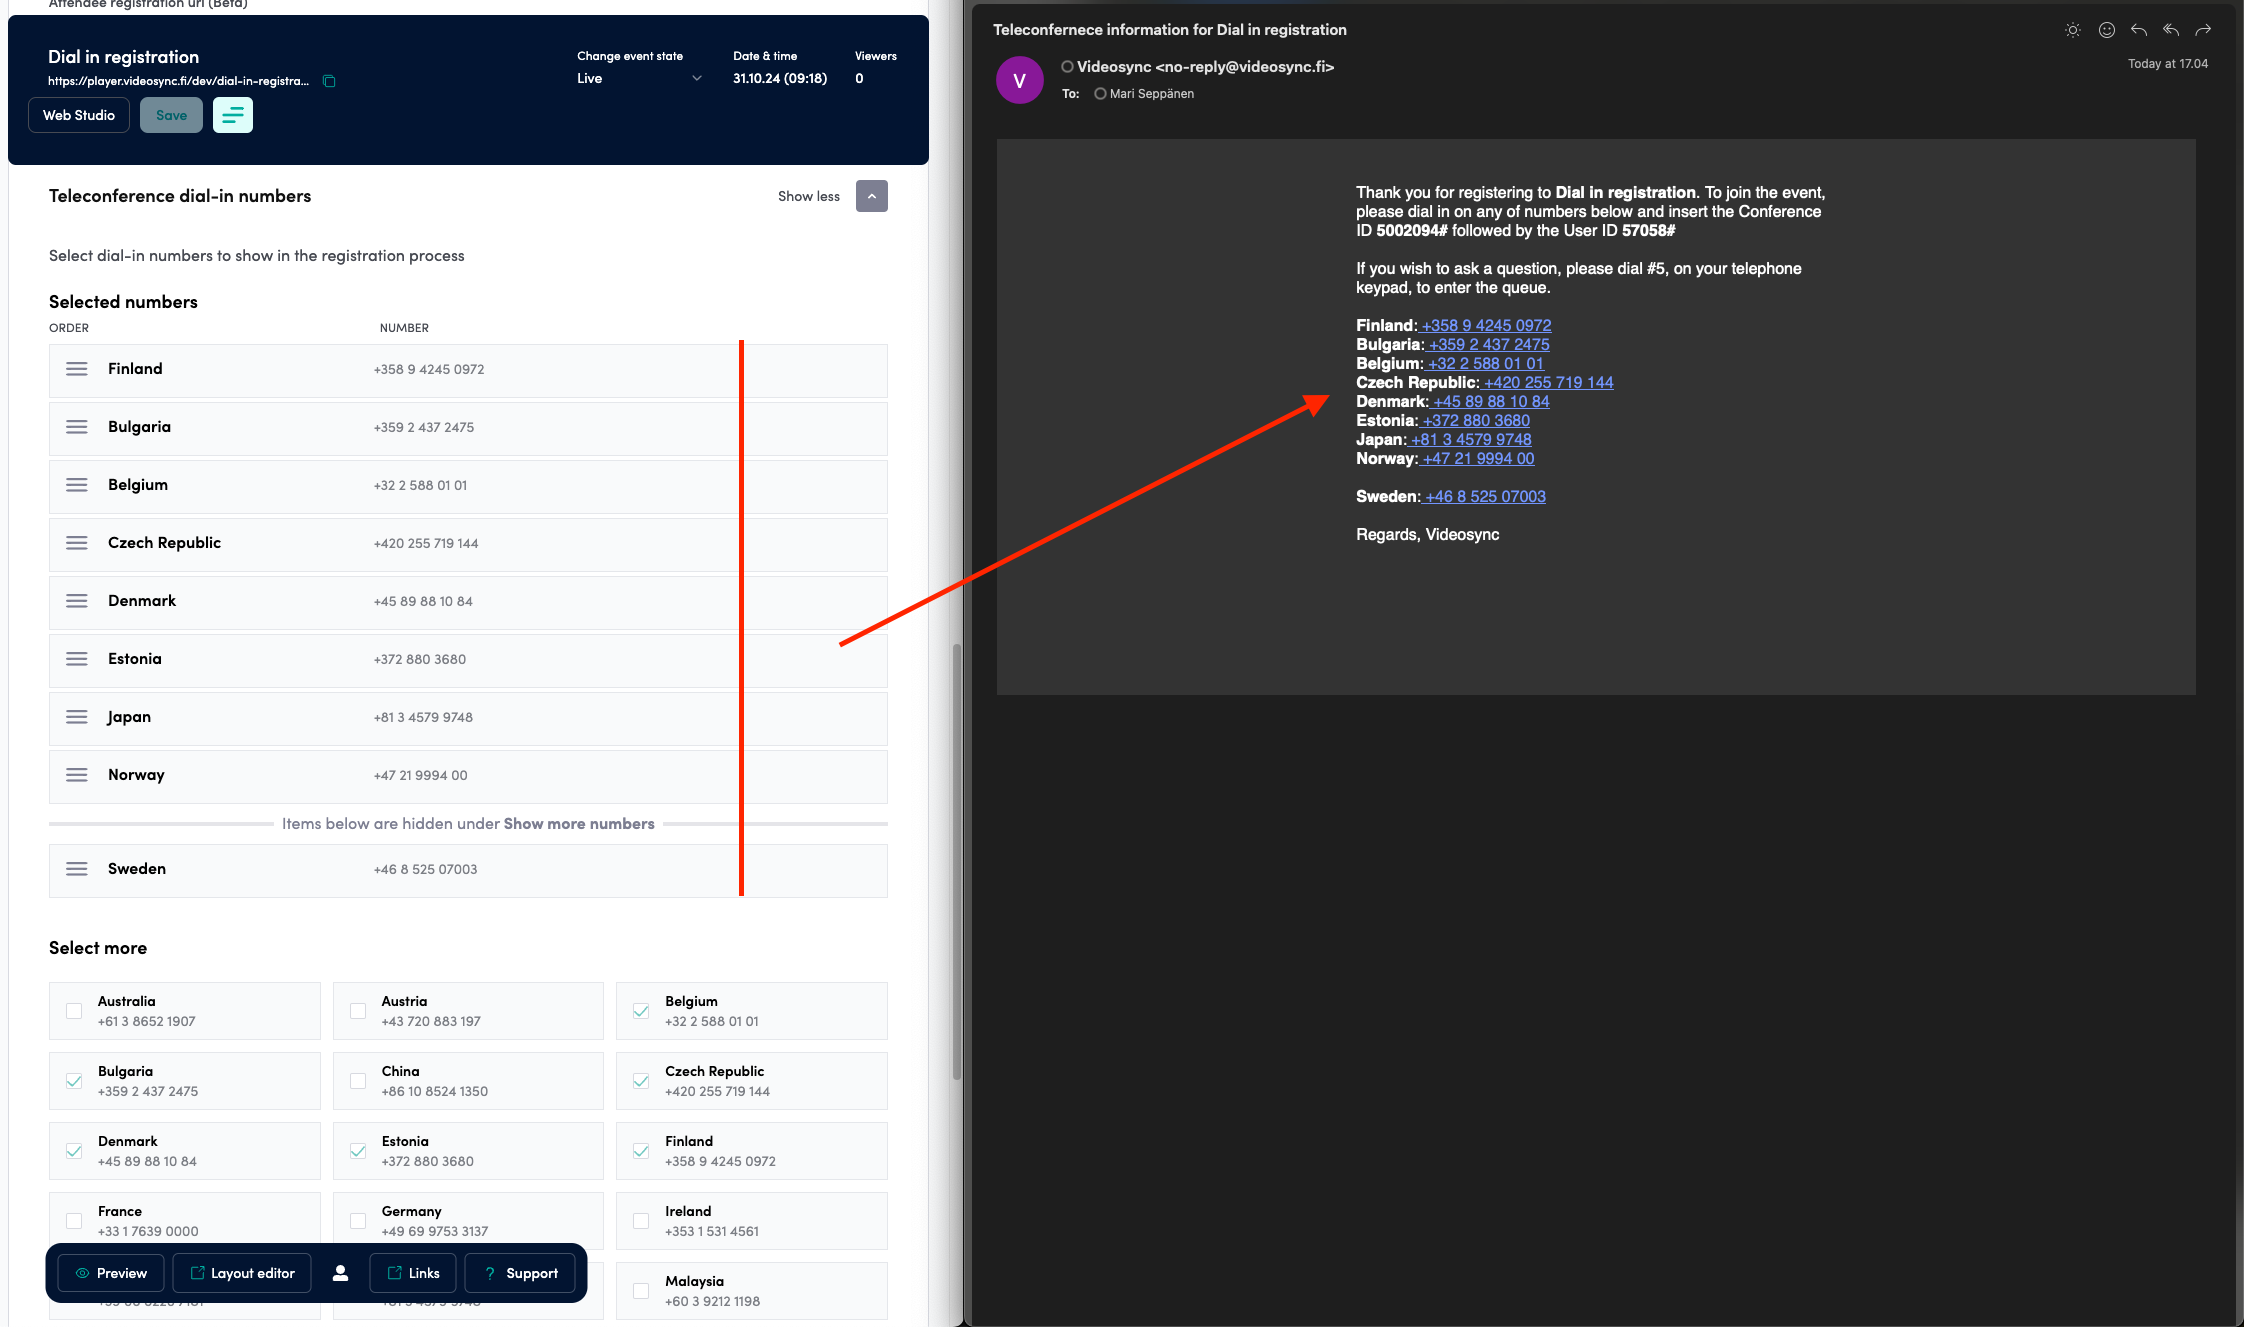Copy the attendee registration url

(x=329, y=81)
